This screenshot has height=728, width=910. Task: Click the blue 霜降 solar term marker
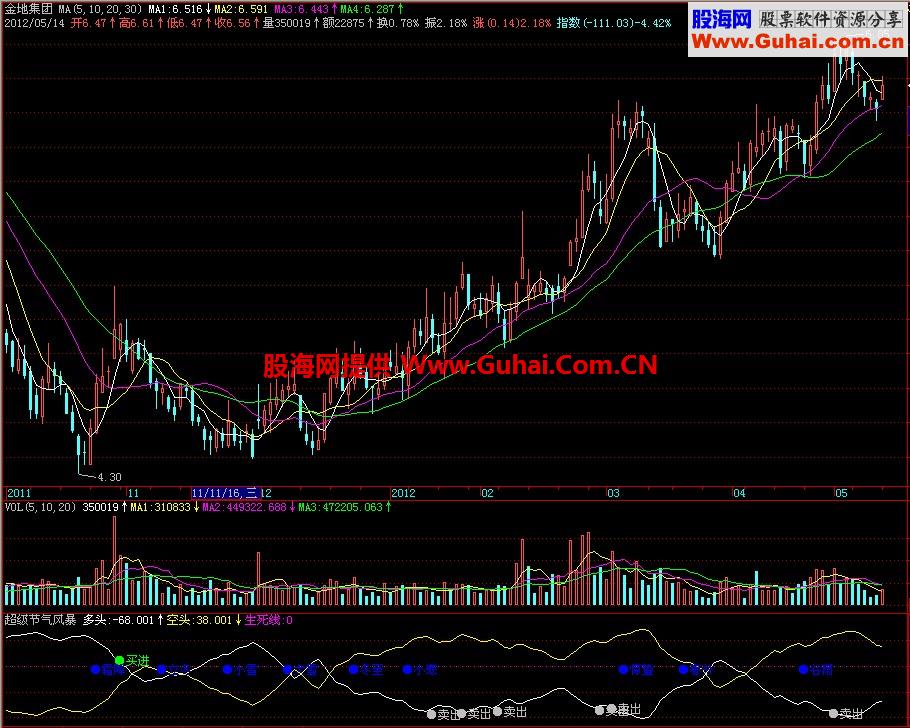(x=96, y=669)
